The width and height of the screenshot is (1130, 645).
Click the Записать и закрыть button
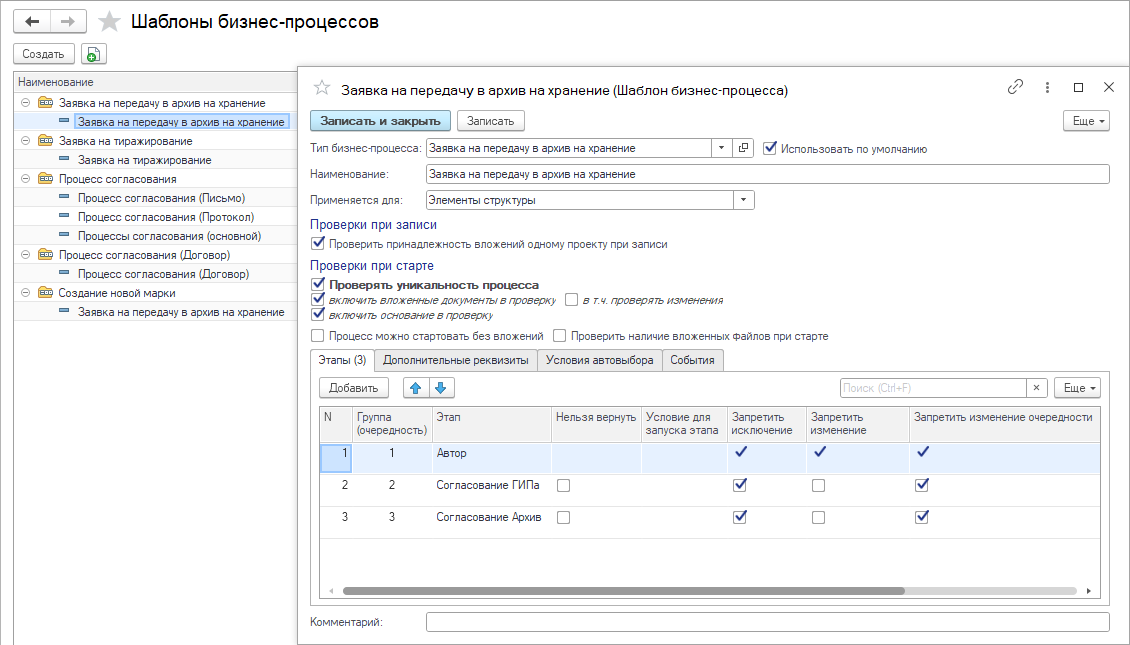click(x=380, y=121)
